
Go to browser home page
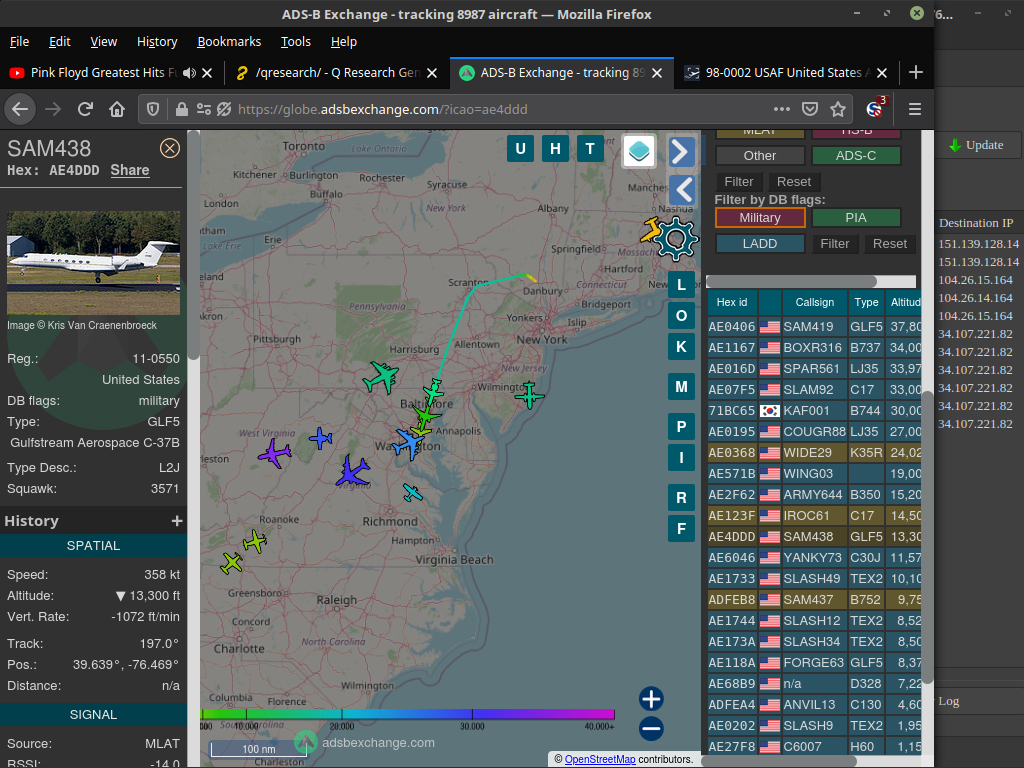[117, 109]
